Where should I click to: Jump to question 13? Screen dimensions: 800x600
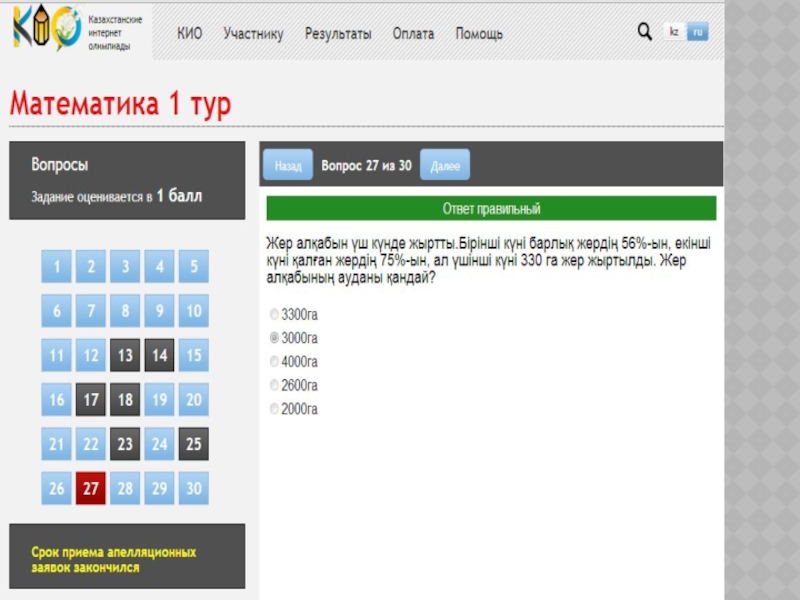point(125,355)
